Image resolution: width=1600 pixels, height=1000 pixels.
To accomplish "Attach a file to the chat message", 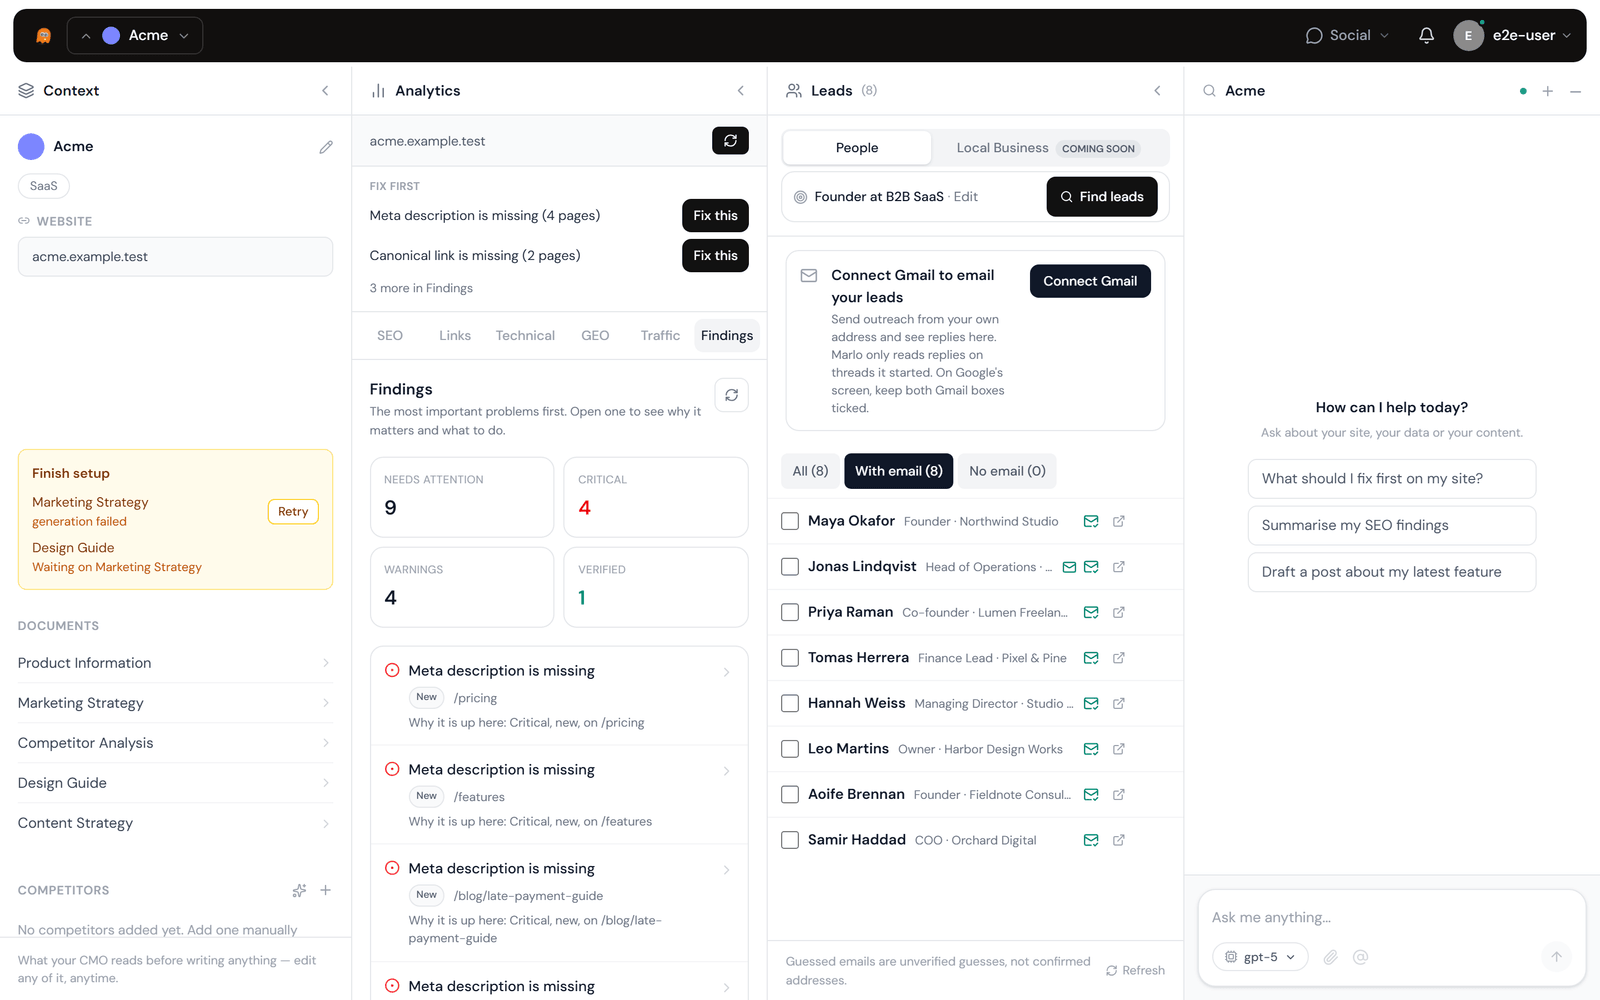I will pos(1331,957).
